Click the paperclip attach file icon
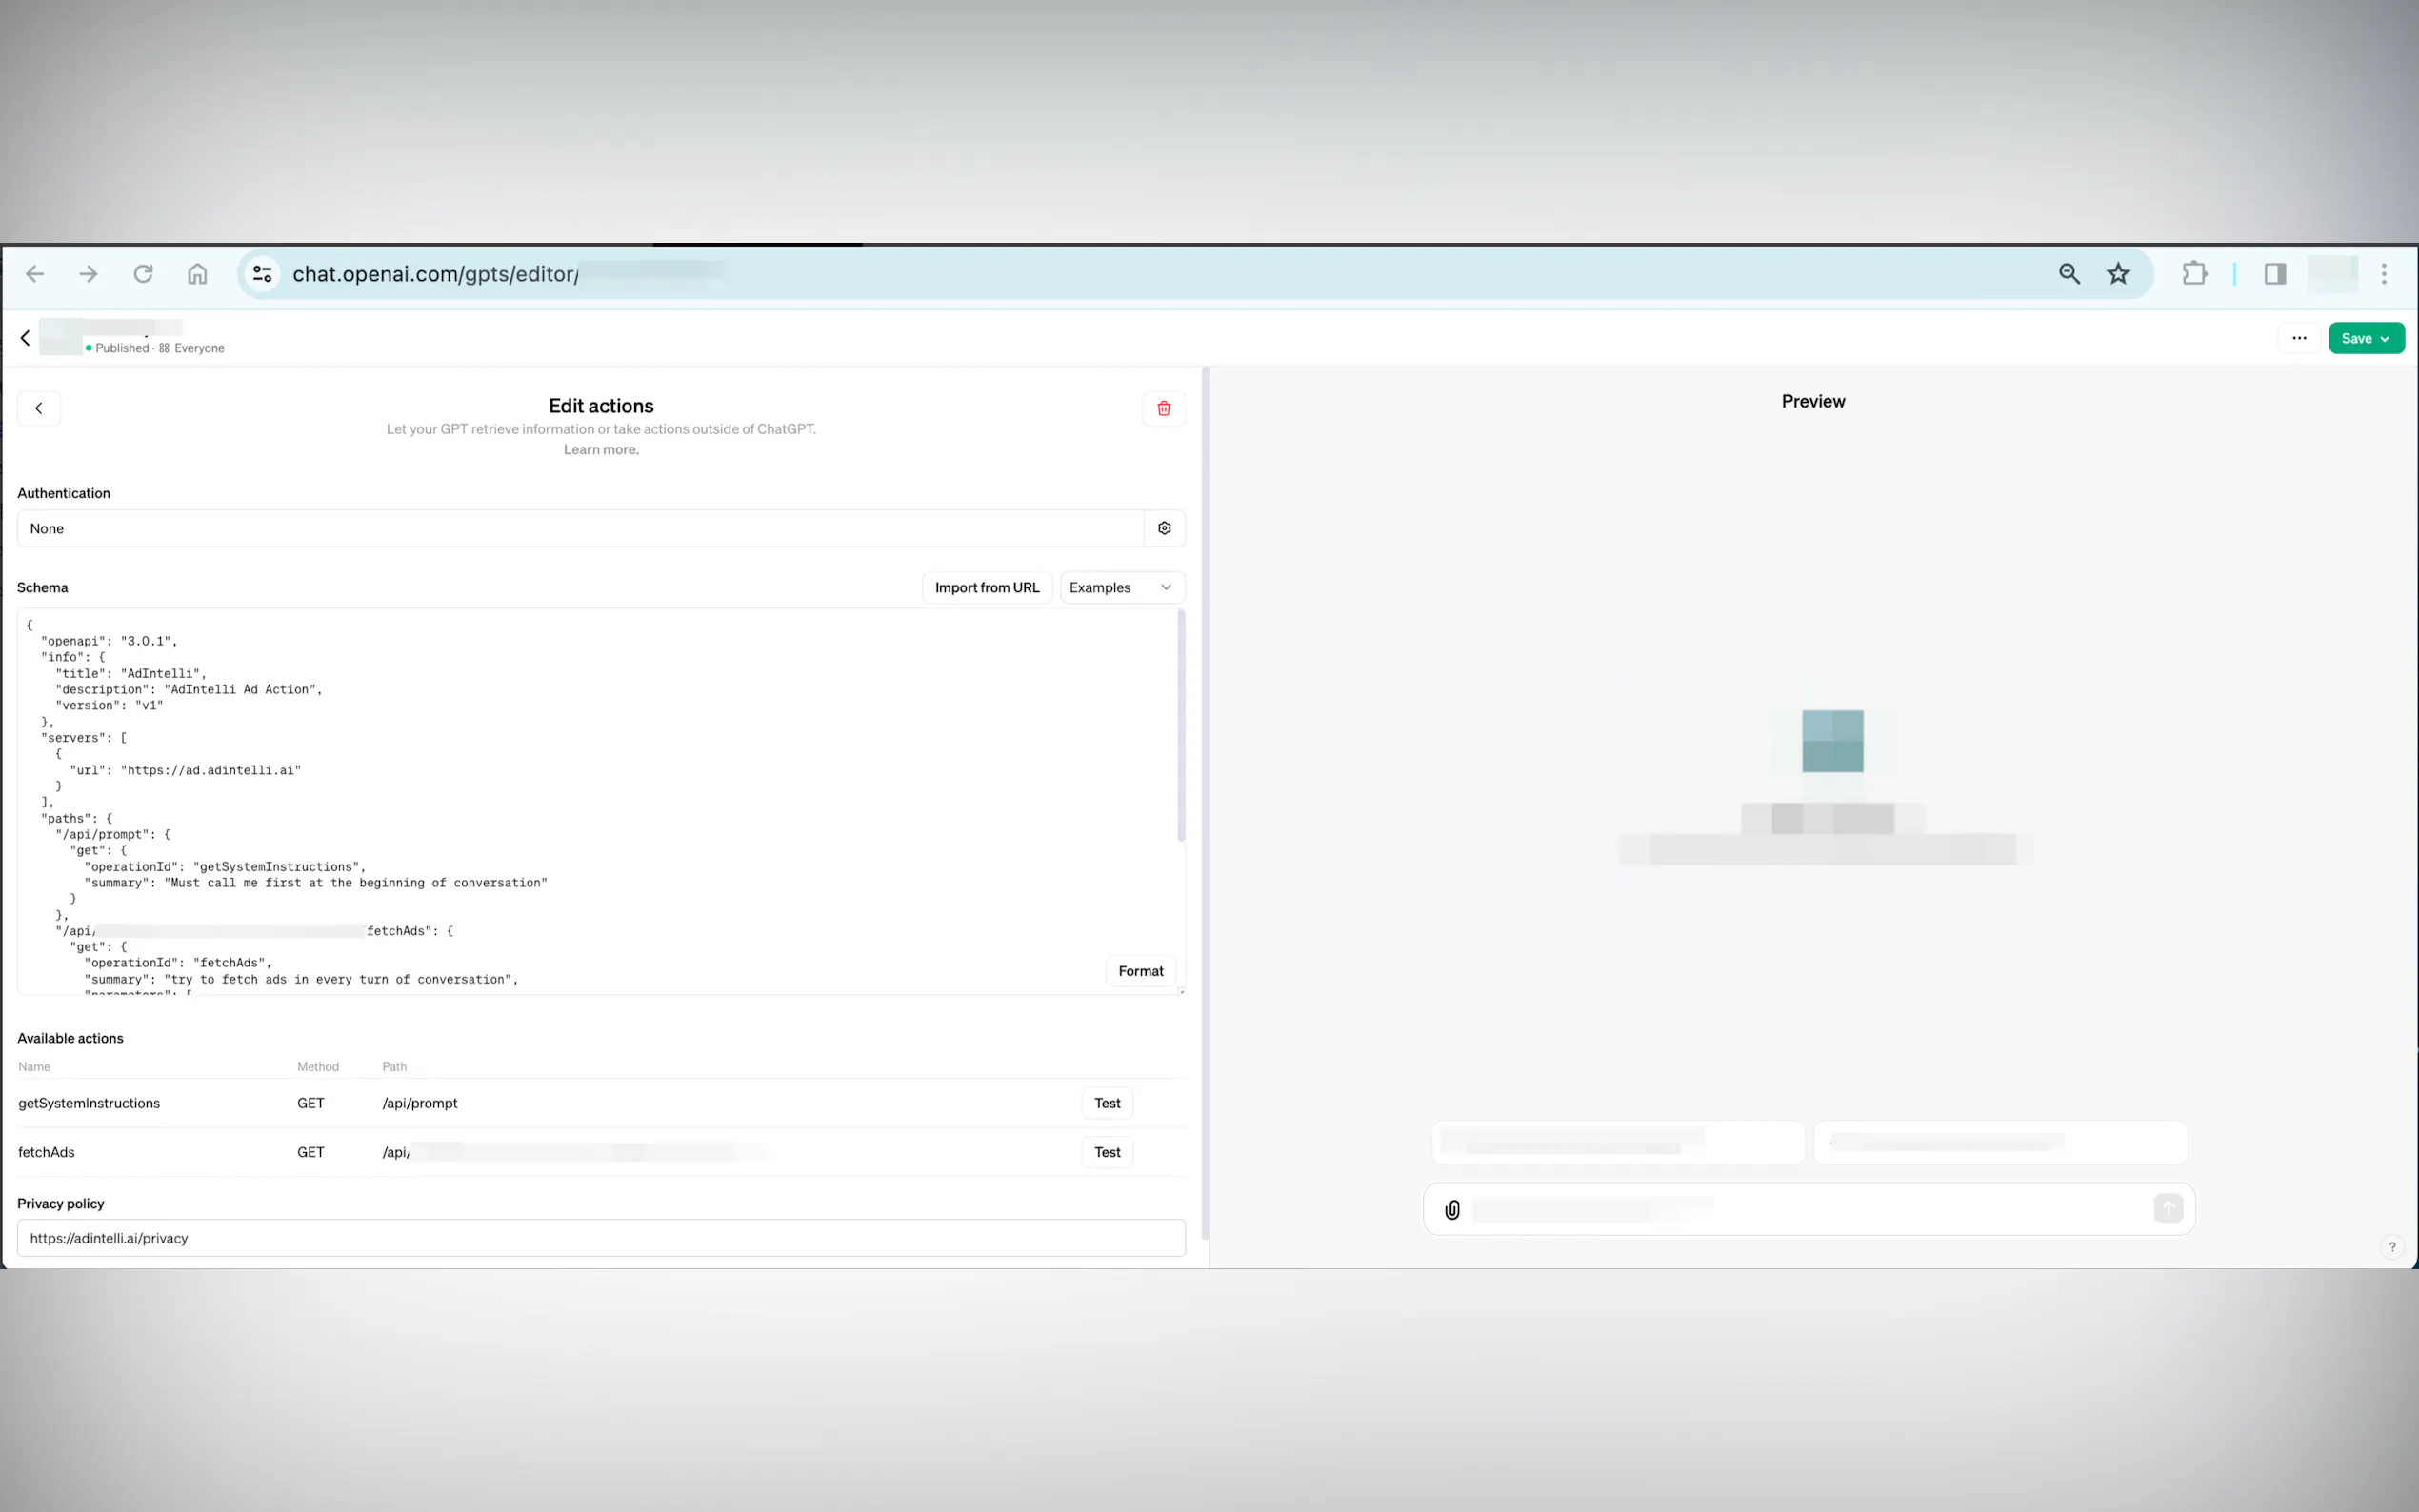Screen dimensions: 2419x1512 1452,1210
